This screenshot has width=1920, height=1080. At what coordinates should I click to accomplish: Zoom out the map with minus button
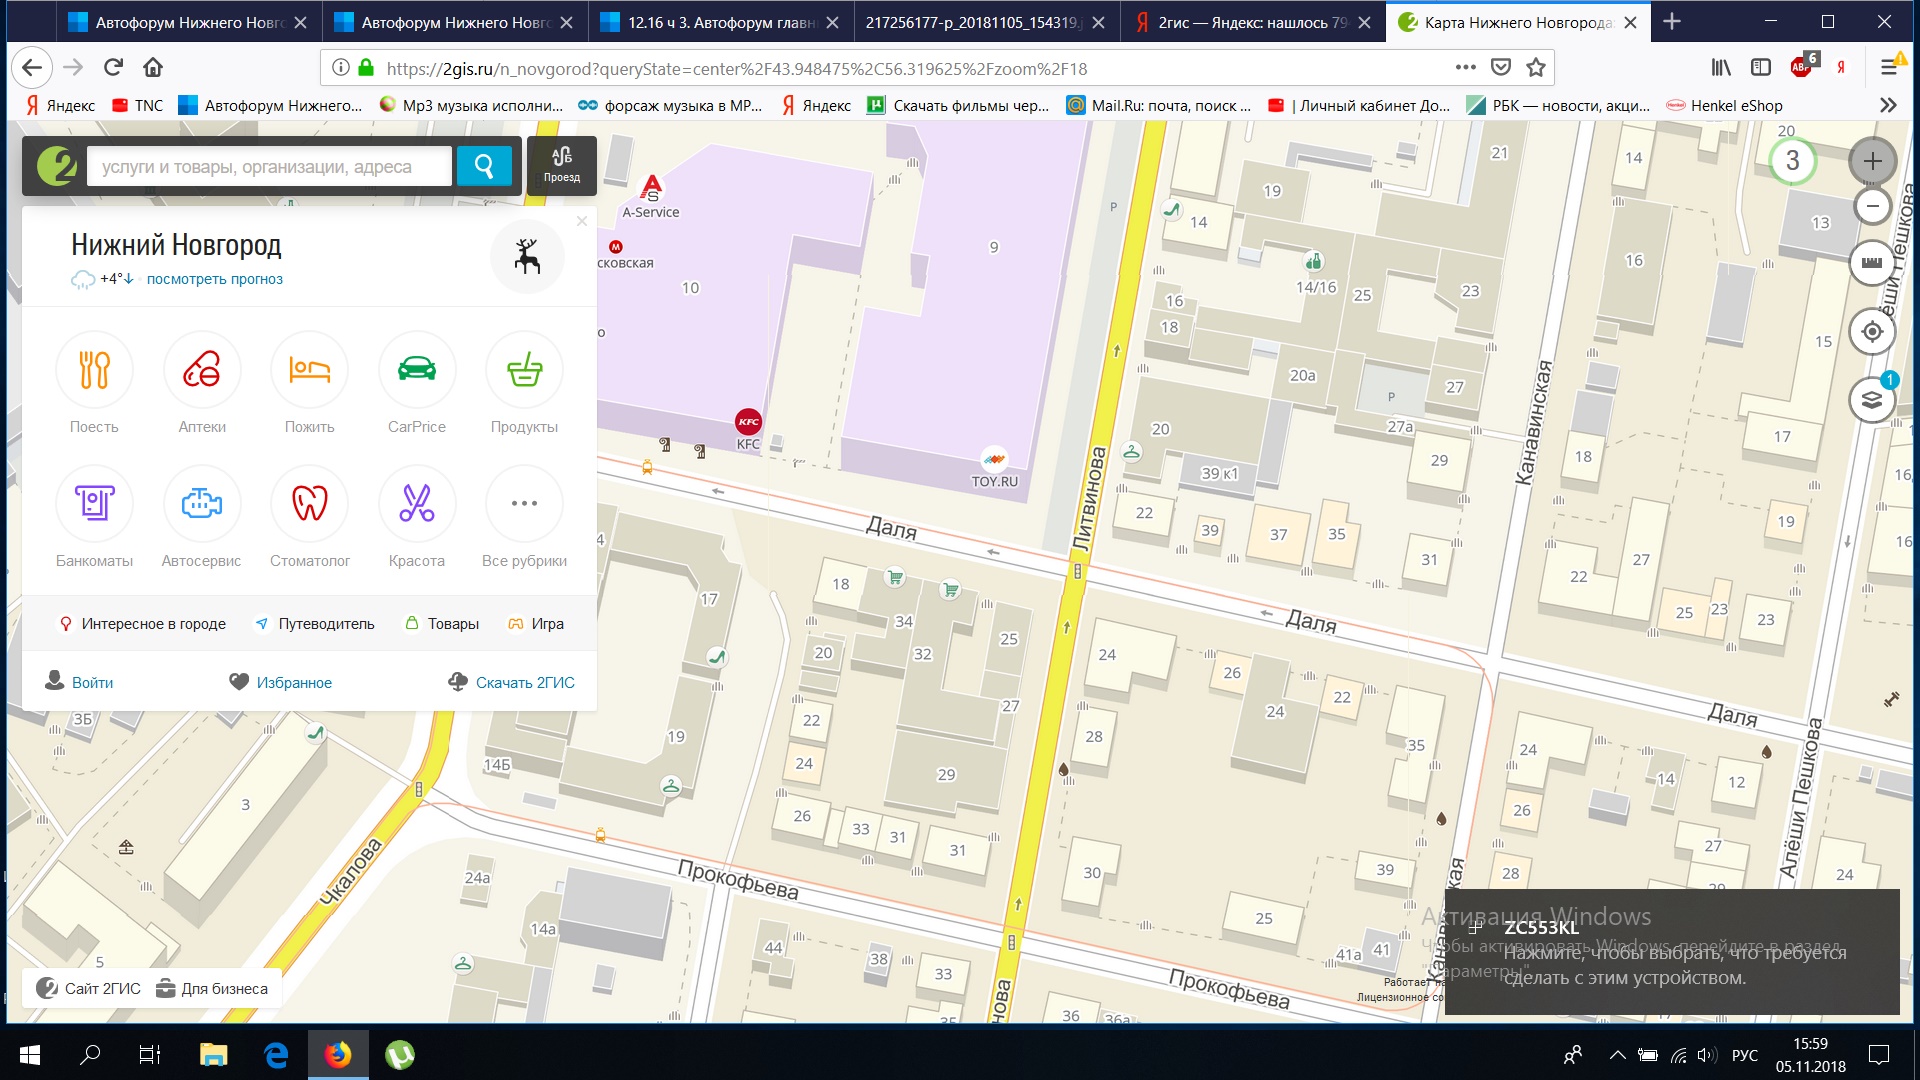[1872, 206]
